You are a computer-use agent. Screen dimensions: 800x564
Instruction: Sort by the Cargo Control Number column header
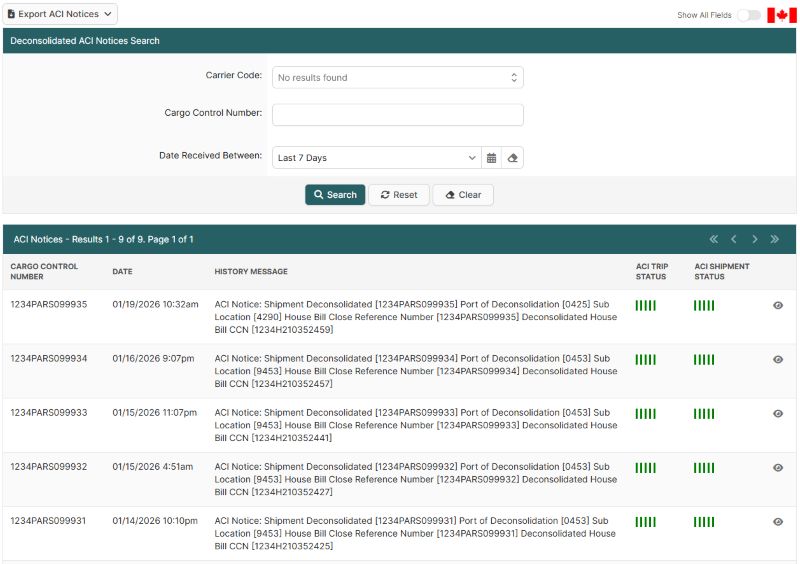pos(44,271)
